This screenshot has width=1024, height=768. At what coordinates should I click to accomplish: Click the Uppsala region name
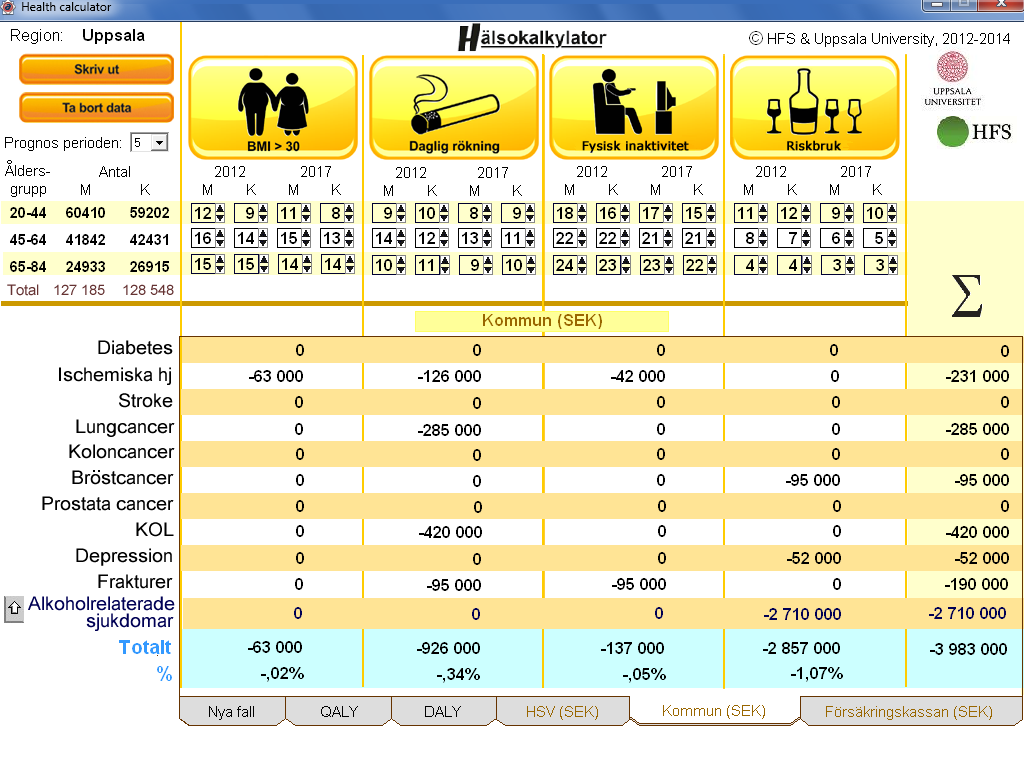pyautogui.click(x=113, y=35)
